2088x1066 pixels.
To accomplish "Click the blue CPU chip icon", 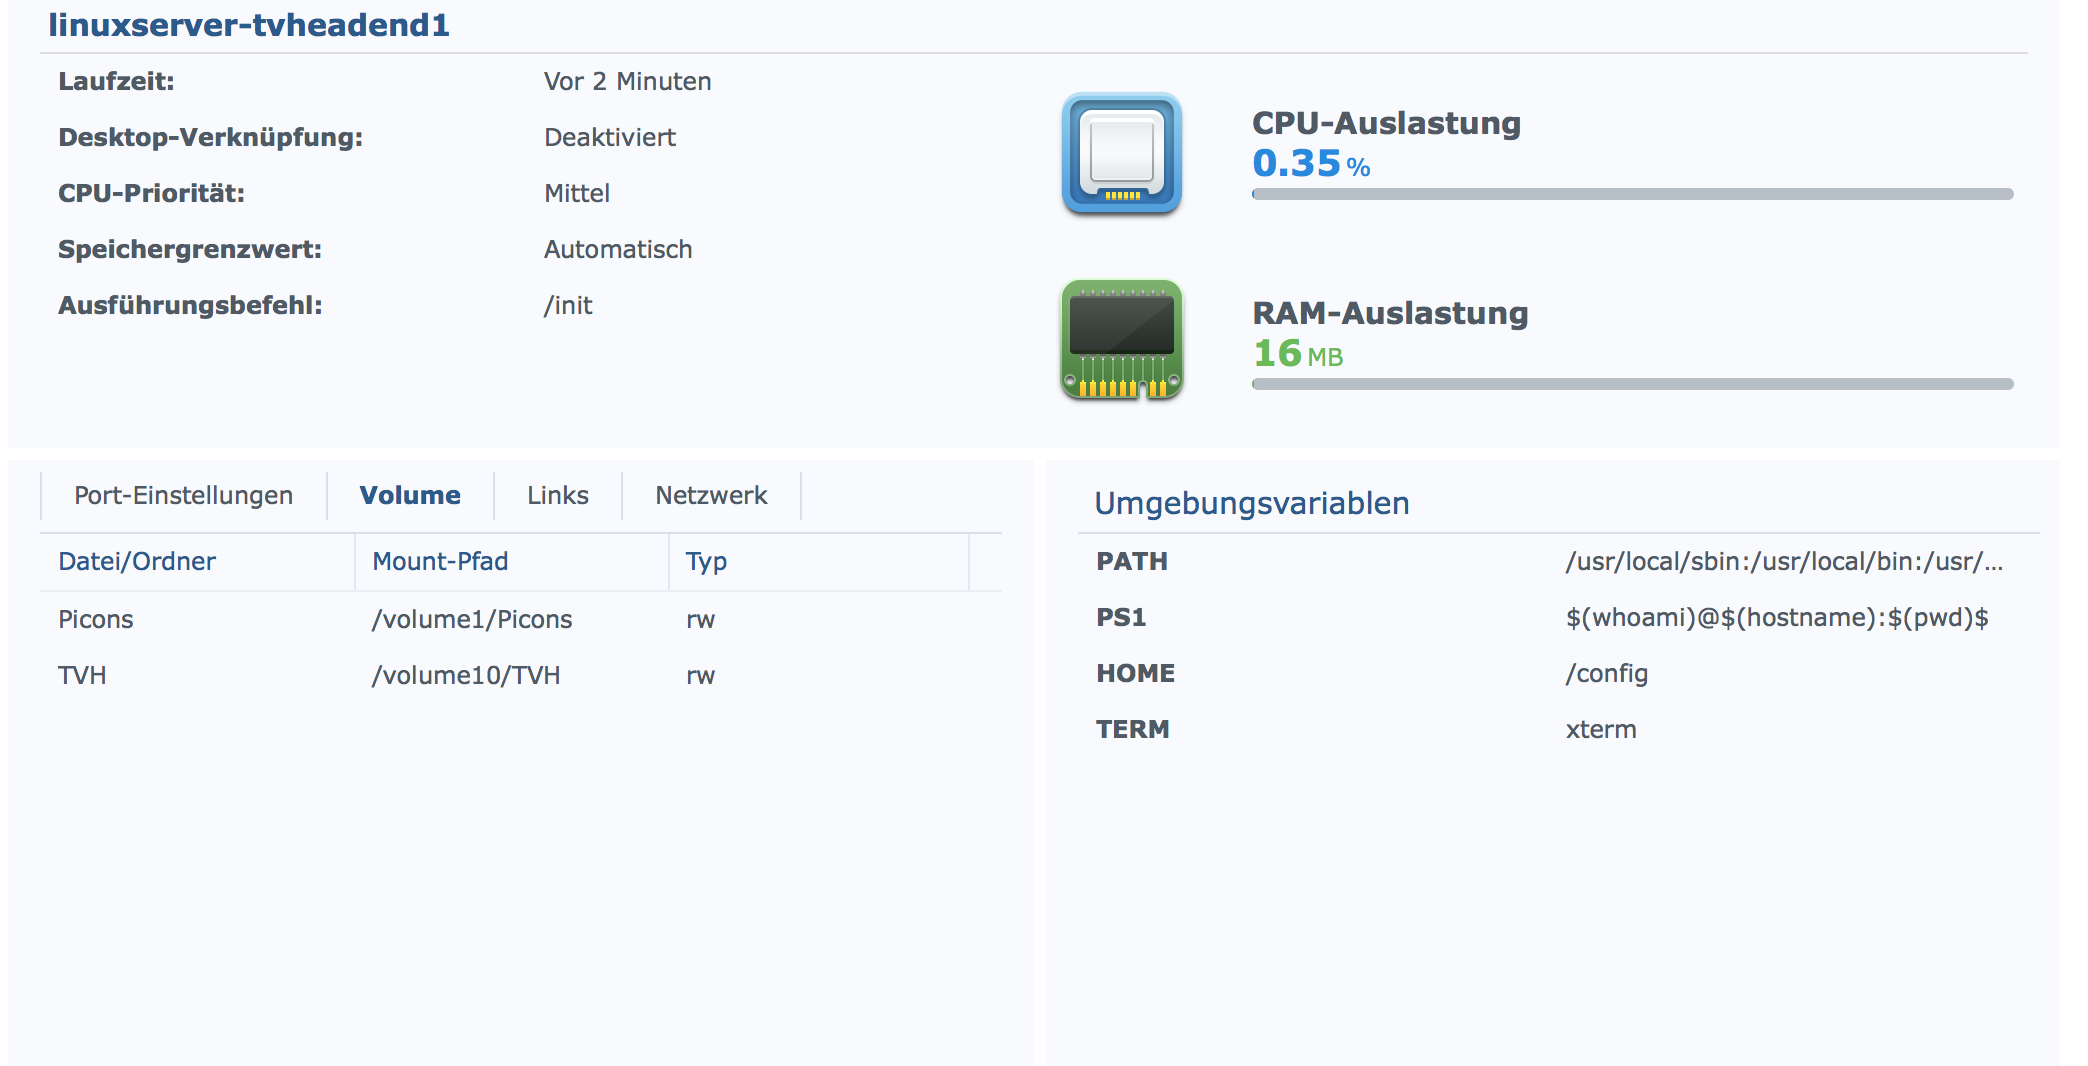I will (x=1122, y=153).
